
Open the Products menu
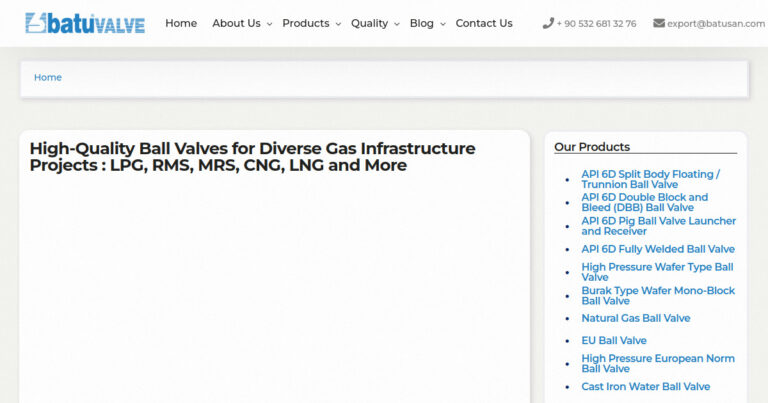pyautogui.click(x=306, y=23)
